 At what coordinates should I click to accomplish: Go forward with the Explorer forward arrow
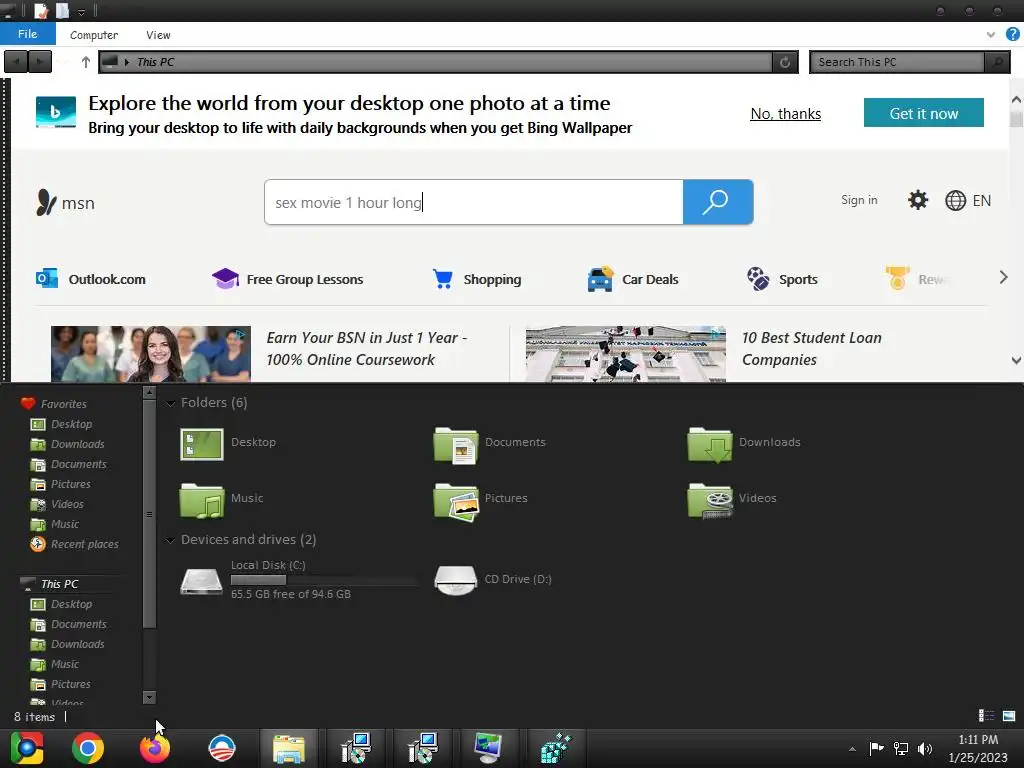coord(39,62)
